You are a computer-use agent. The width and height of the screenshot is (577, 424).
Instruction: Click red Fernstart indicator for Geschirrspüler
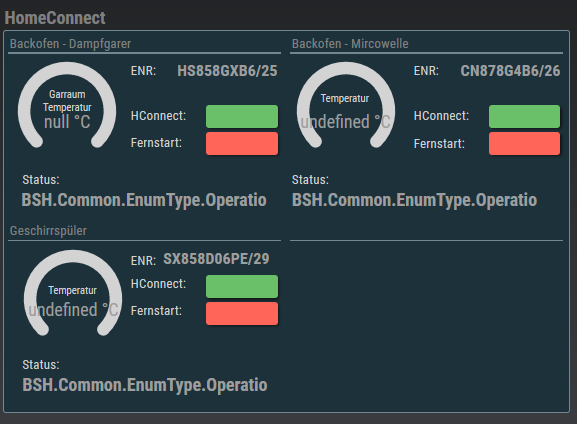[x=242, y=314]
